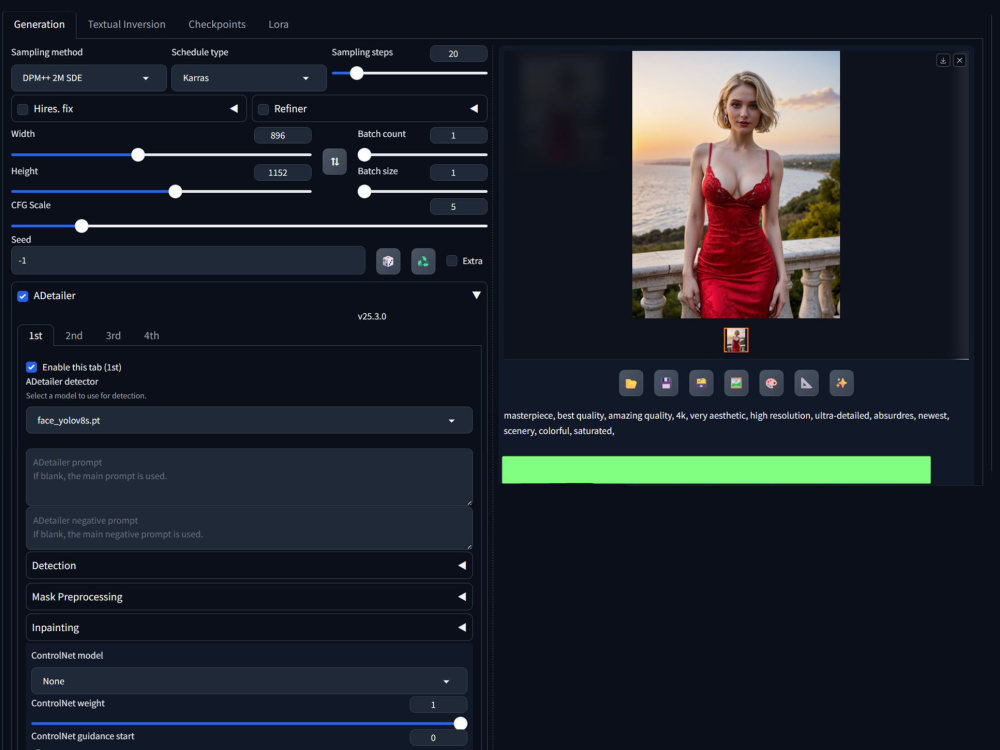This screenshot has height=750, width=1000.
Task: Uncheck the ADetailer checkbox
Action: pos(23,296)
